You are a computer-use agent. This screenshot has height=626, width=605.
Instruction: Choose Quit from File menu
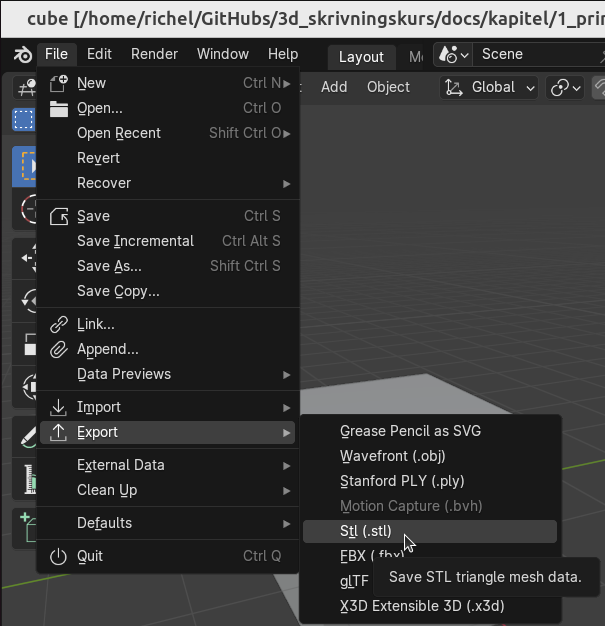168,556
